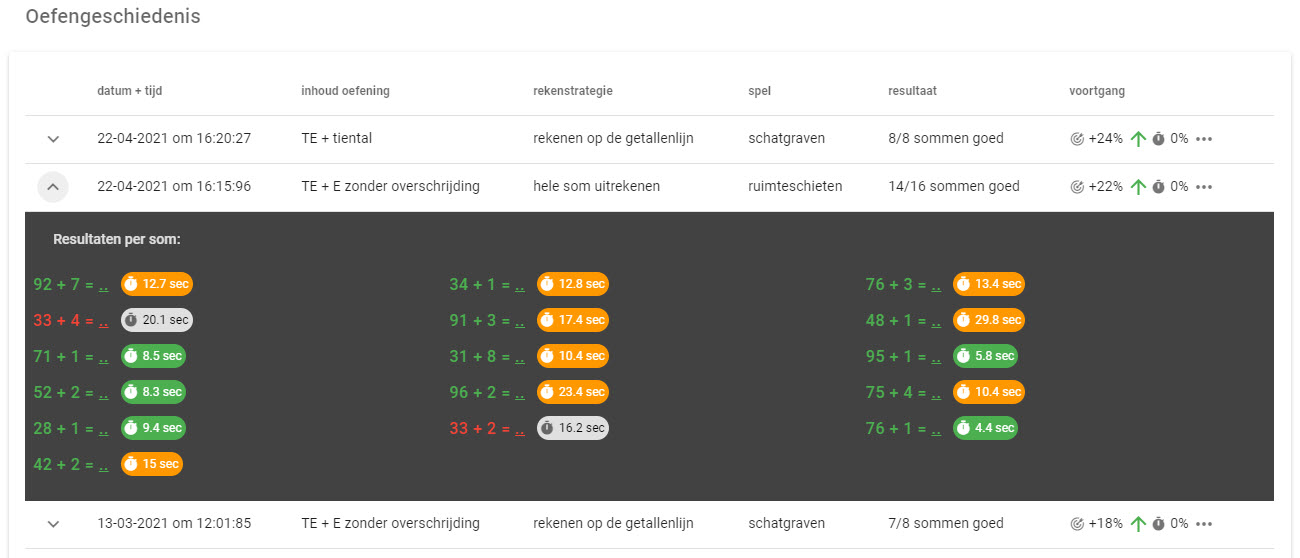Screen dimensions: 1300x558
Task: Click the rekenstrategie column header
Action: point(573,91)
